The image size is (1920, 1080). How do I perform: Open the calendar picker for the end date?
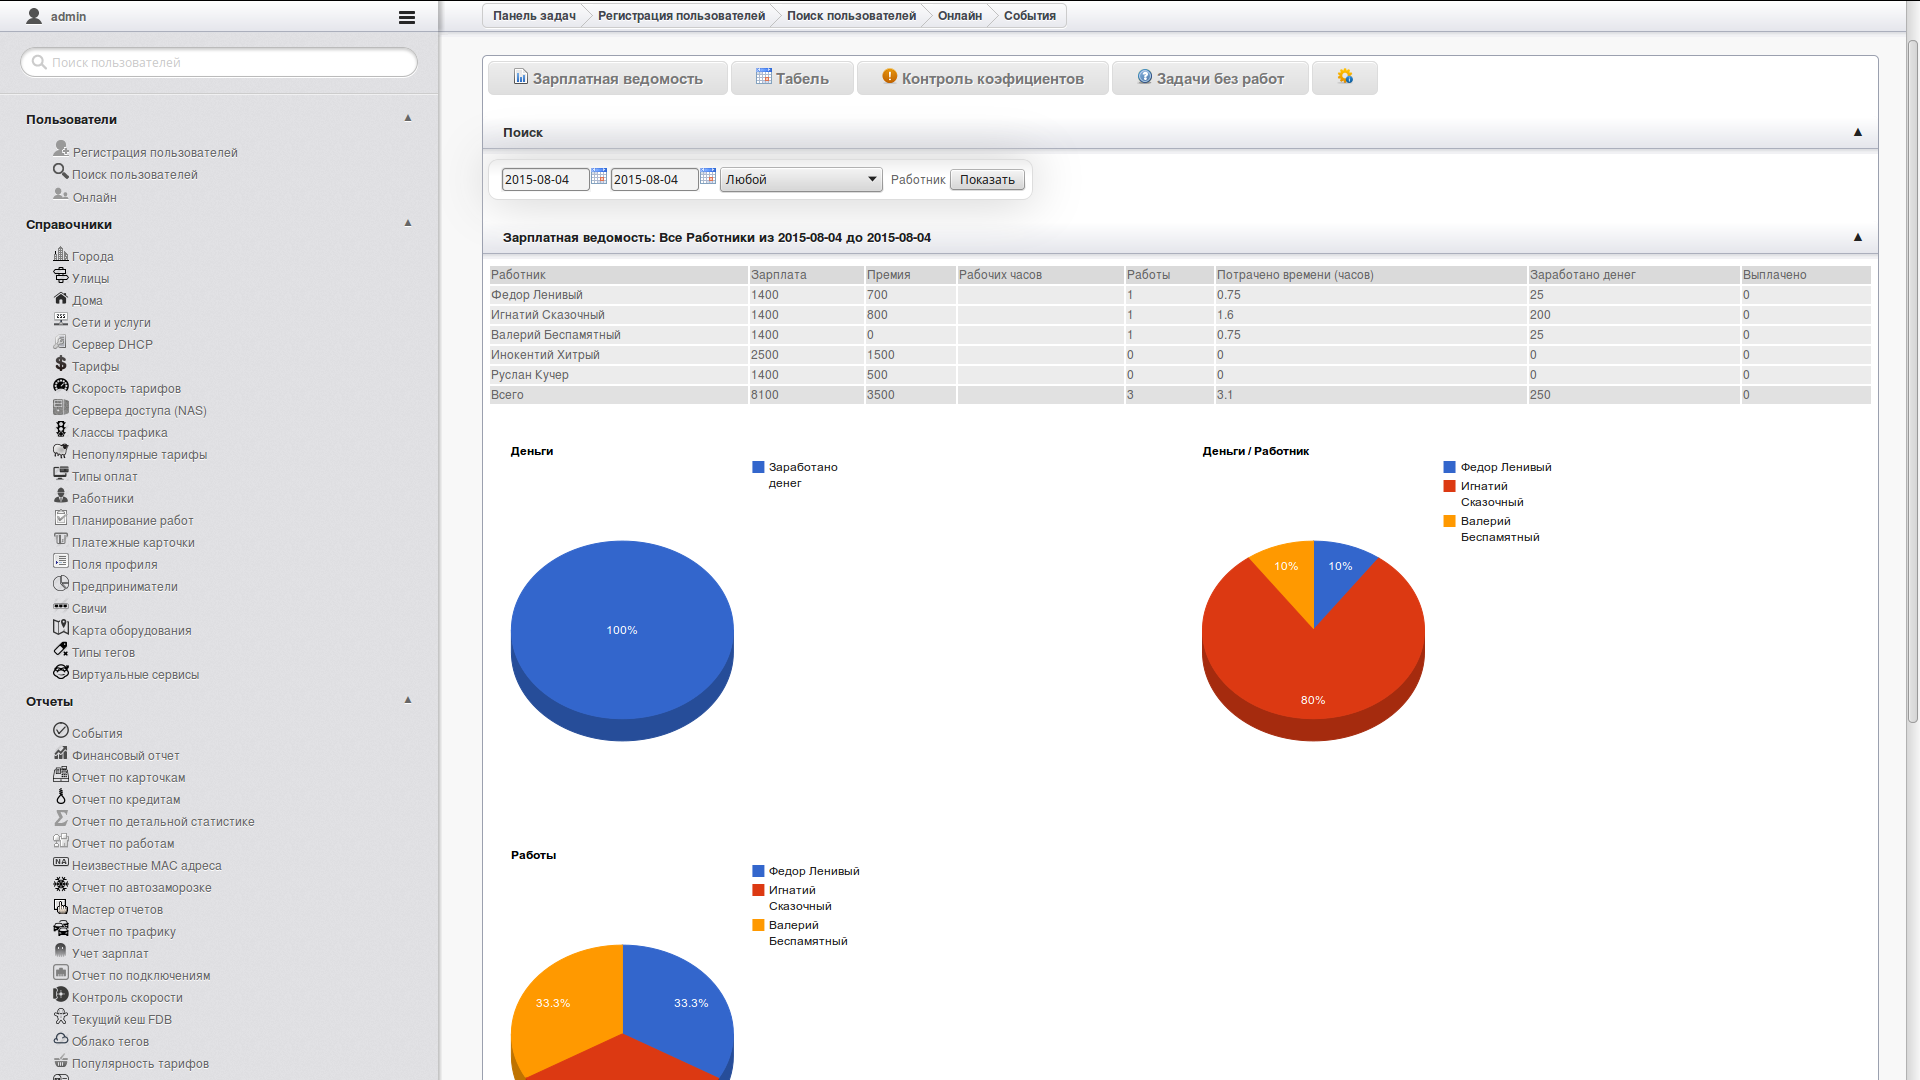pyautogui.click(x=708, y=177)
